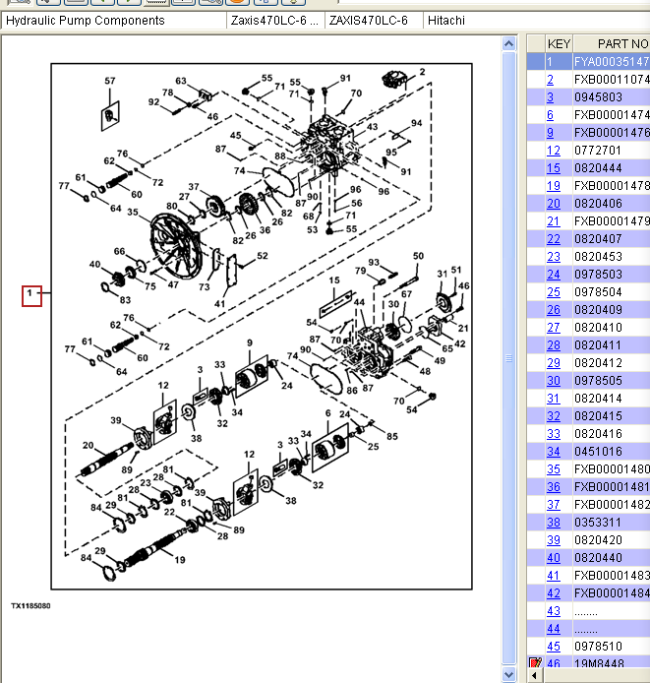Image resolution: width=650 pixels, height=683 pixels.
Task: Select the red boxed callout 1 in diagram
Action: click(32, 294)
